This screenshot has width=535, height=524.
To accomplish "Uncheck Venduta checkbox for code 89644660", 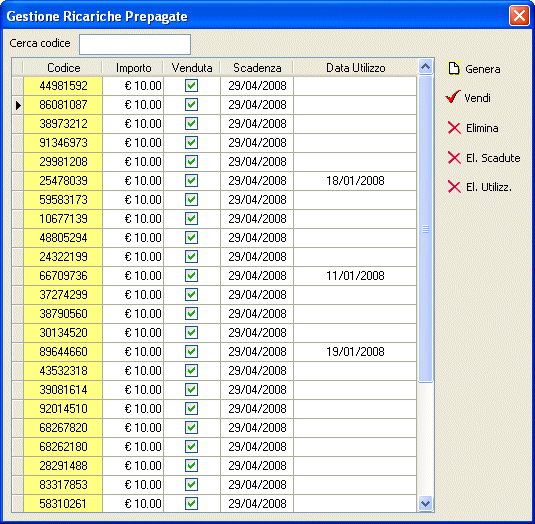I will 191,351.
